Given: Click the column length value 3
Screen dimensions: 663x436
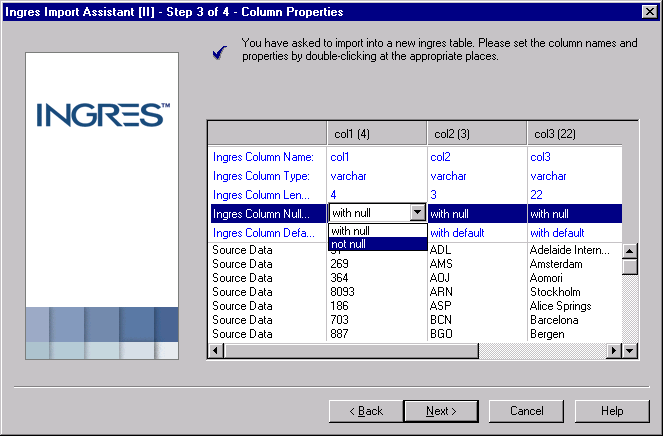Looking at the screenshot, I should (477, 195).
